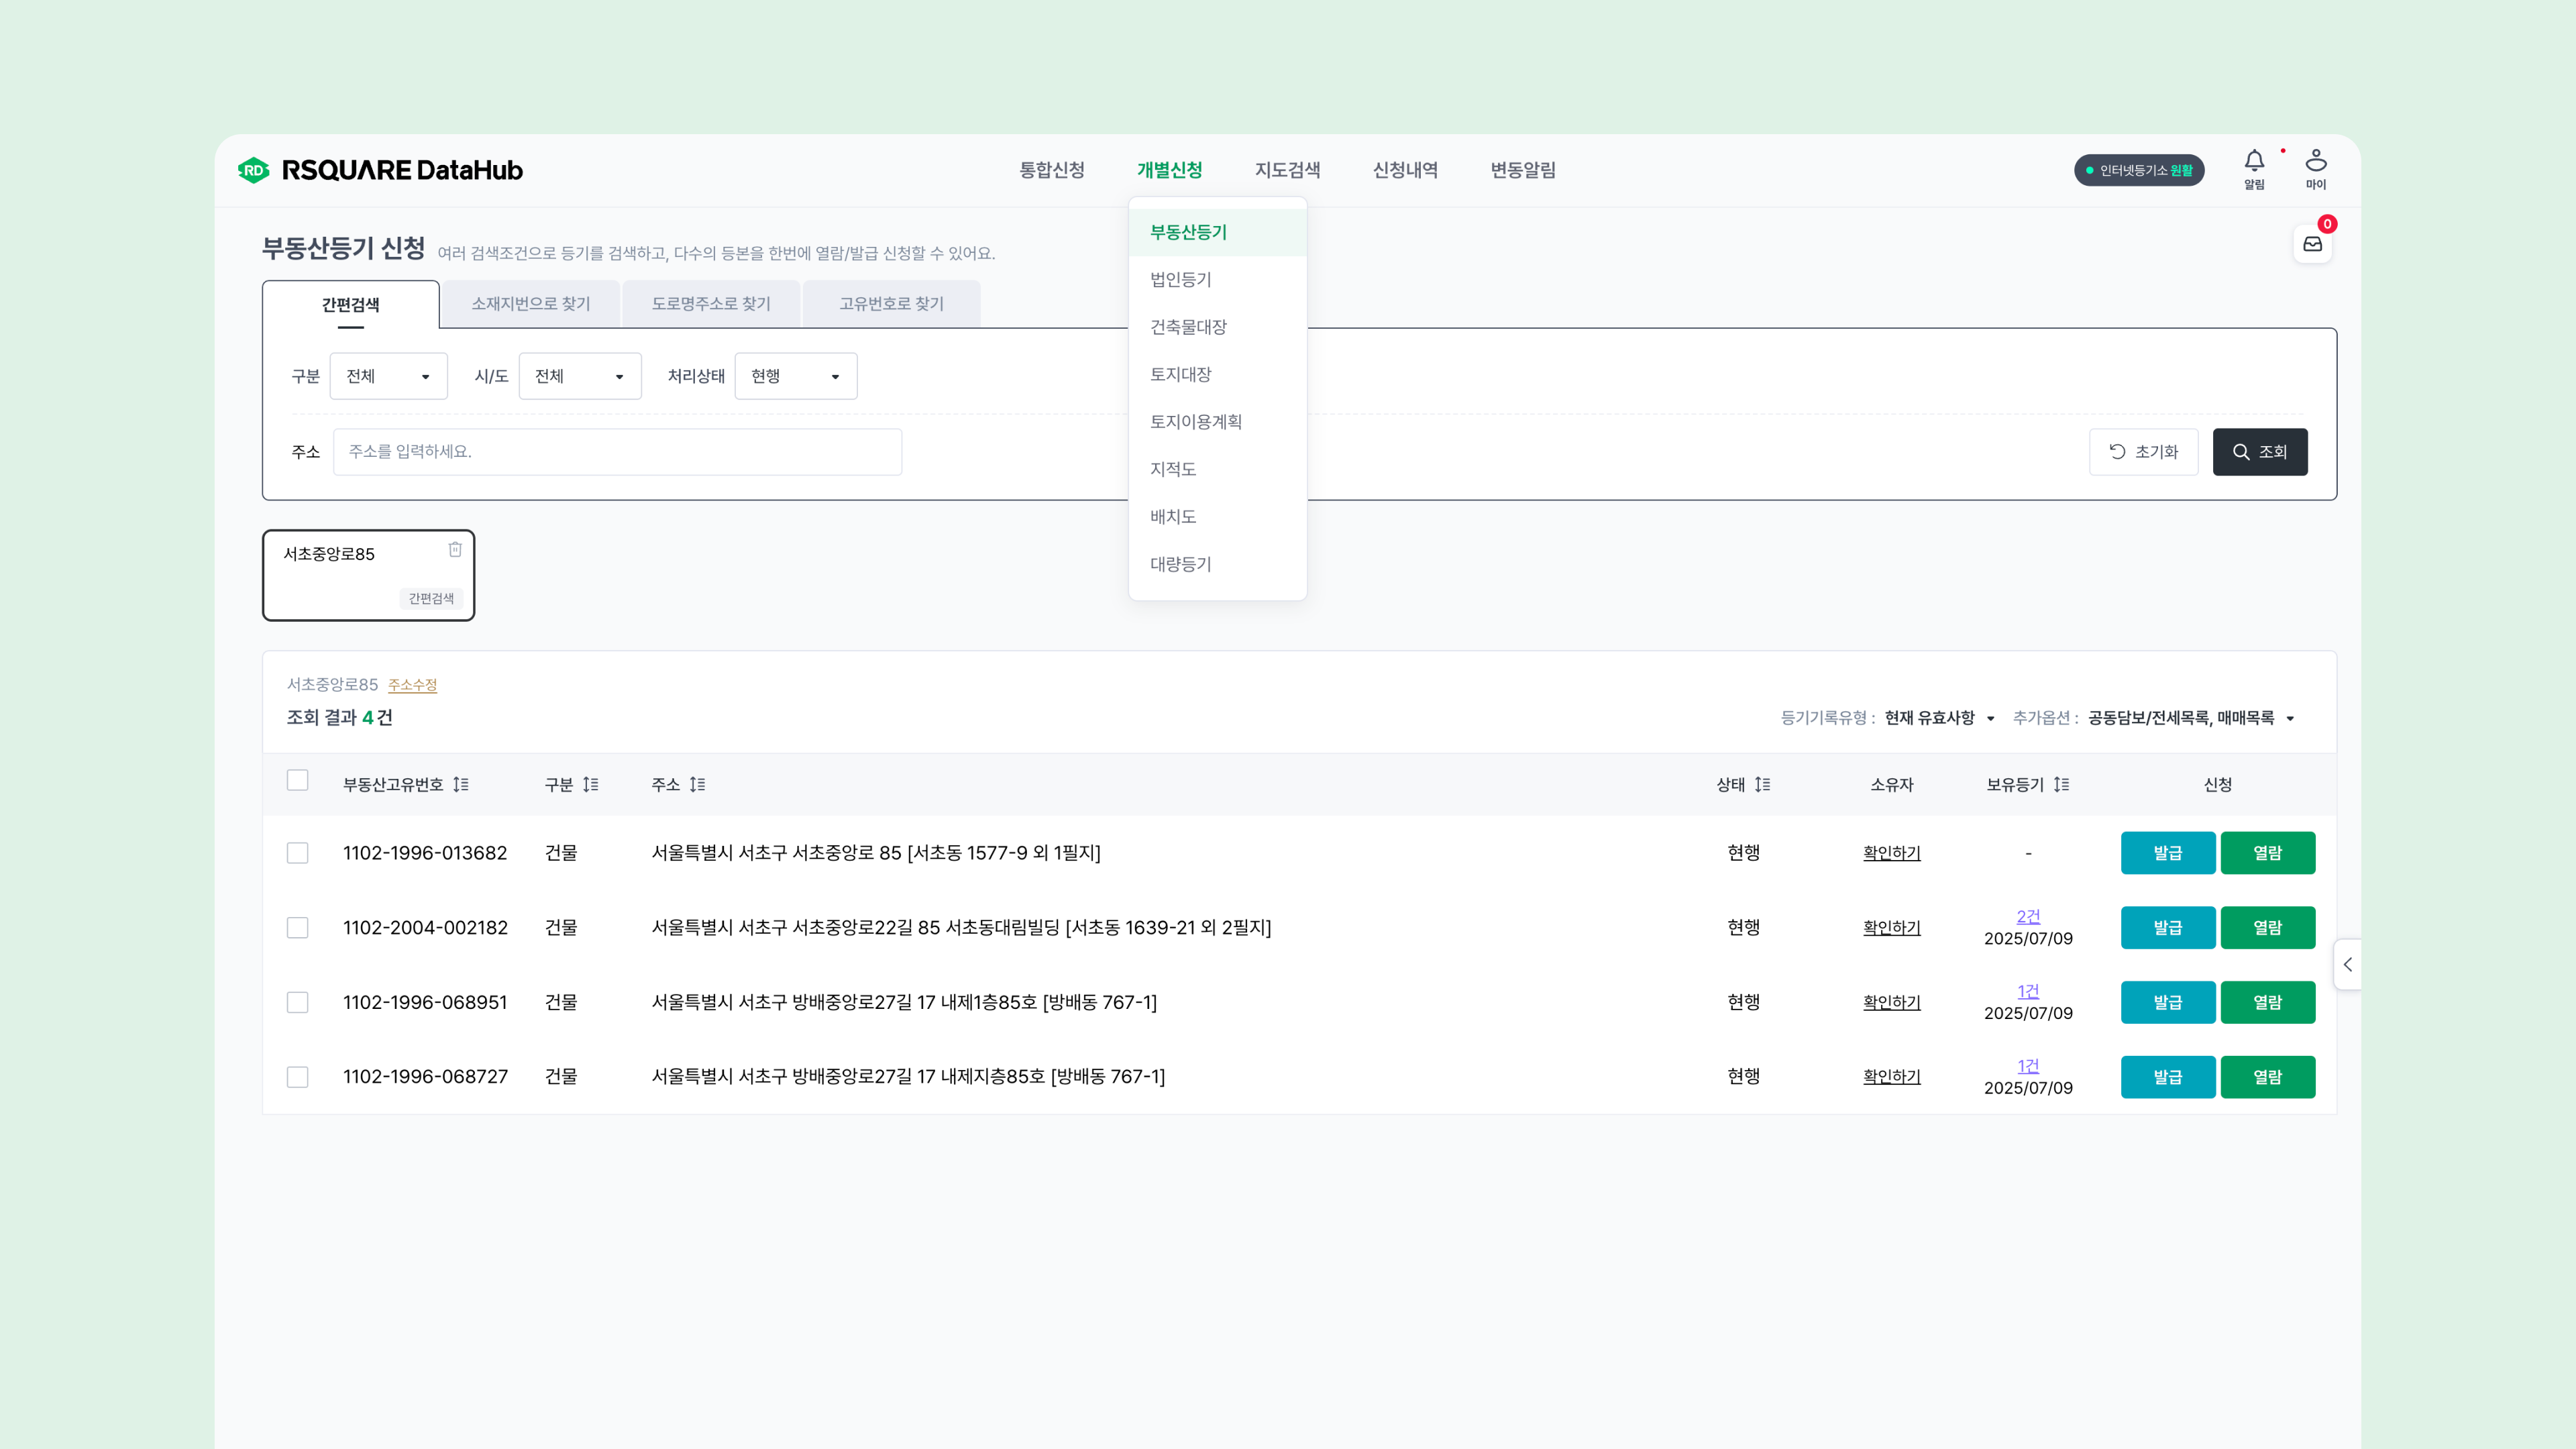Viewport: 2576px width, 1449px height.
Task: Open the inbox cart icon with badge
Action: (x=2312, y=244)
